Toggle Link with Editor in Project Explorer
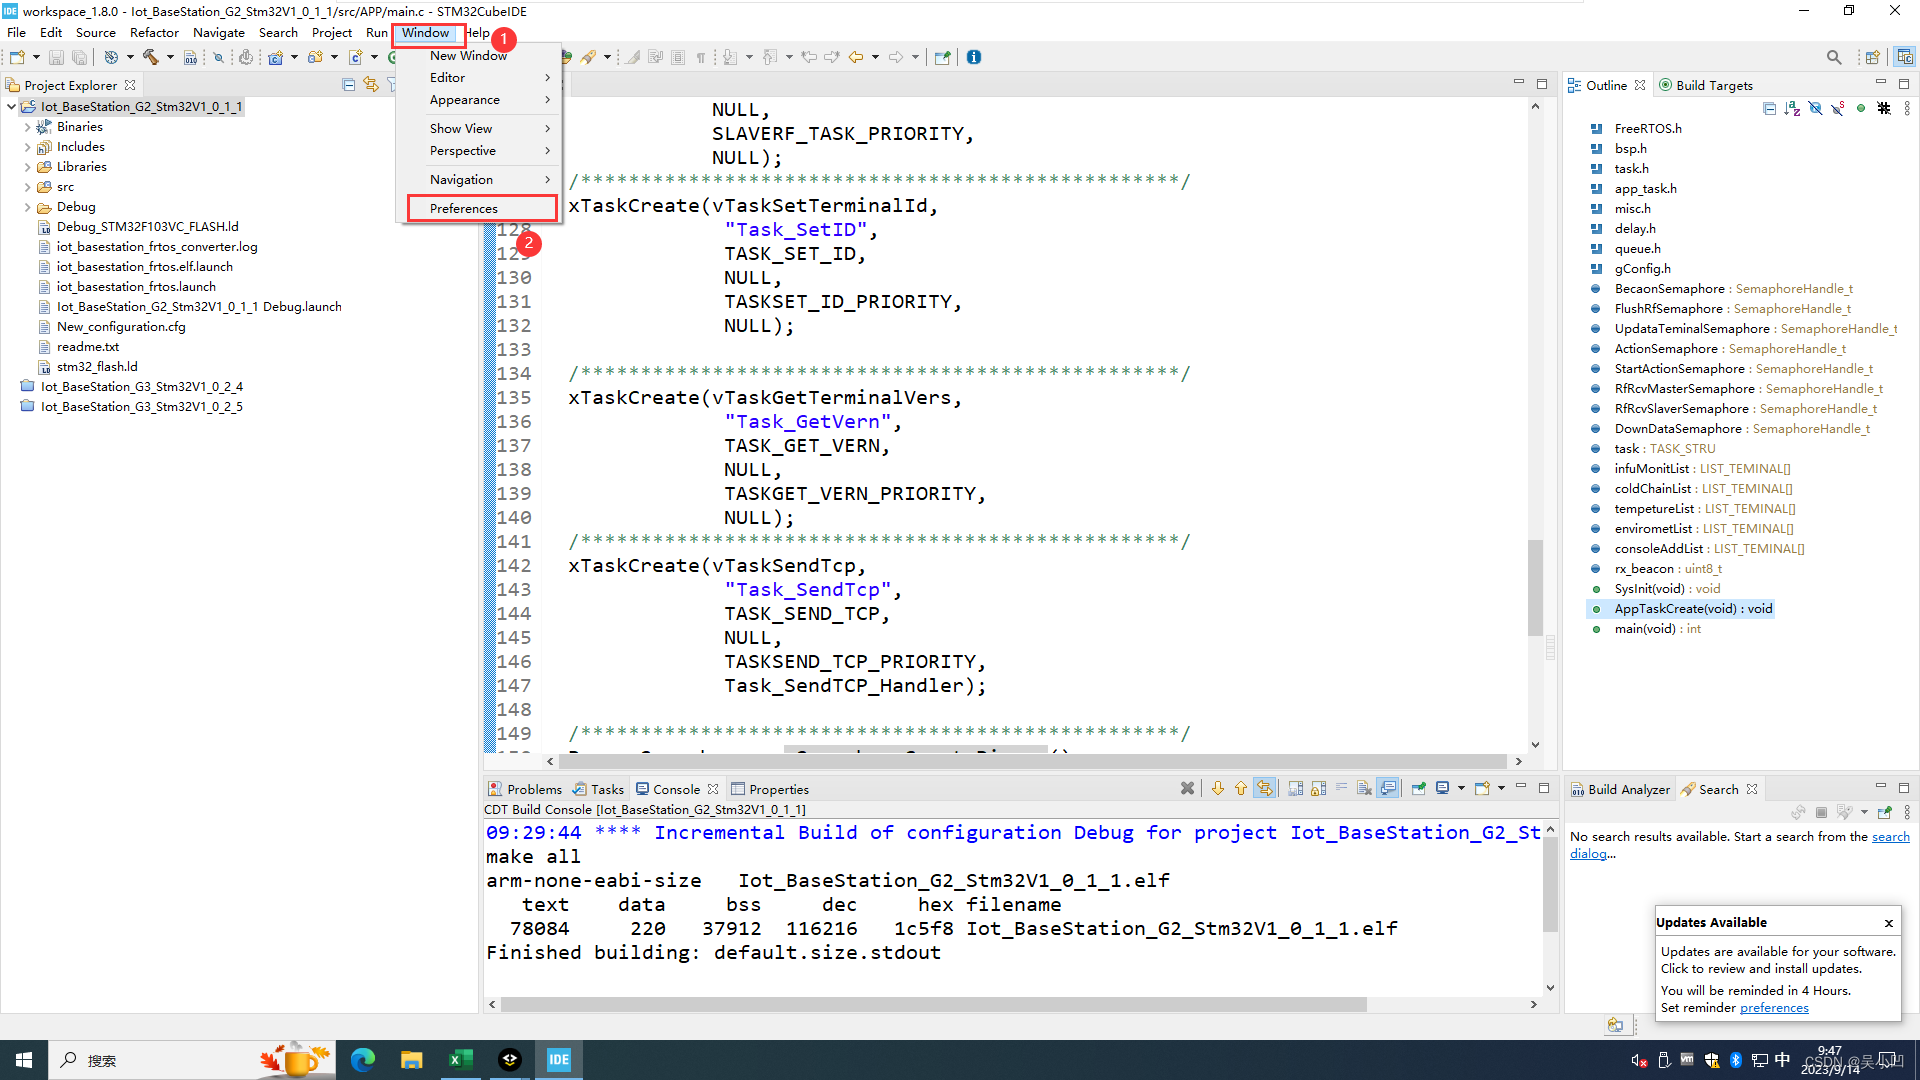The width and height of the screenshot is (1920, 1080). point(371,85)
